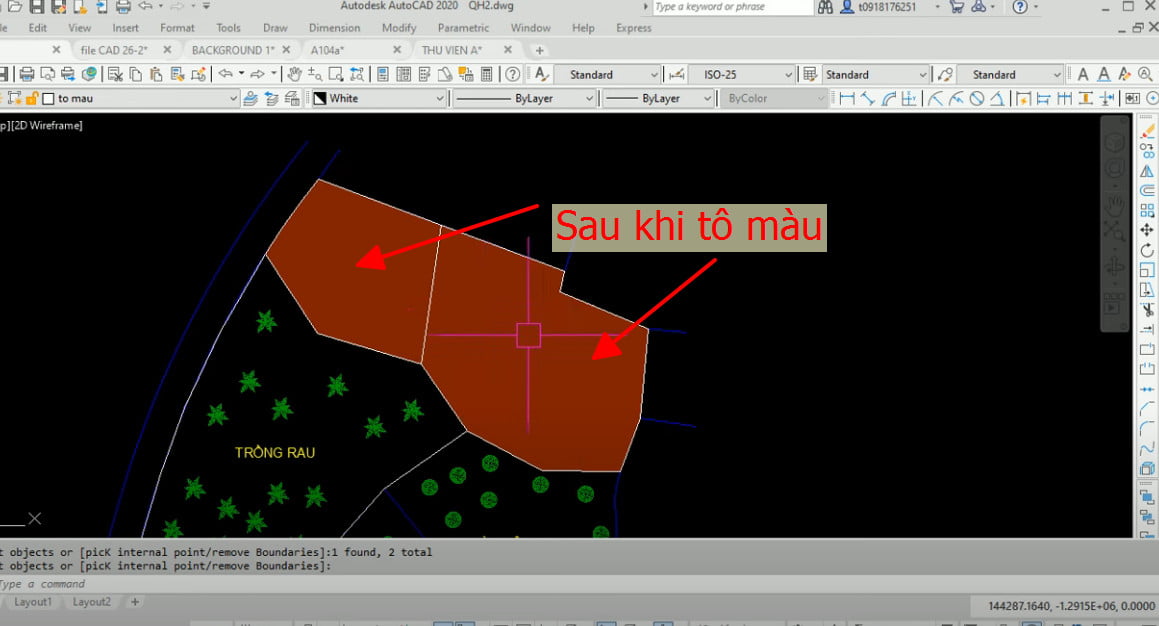Open the QuickCalc calculator icon
Viewport: 1159px width, 626px height.
click(x=486, y=74)
